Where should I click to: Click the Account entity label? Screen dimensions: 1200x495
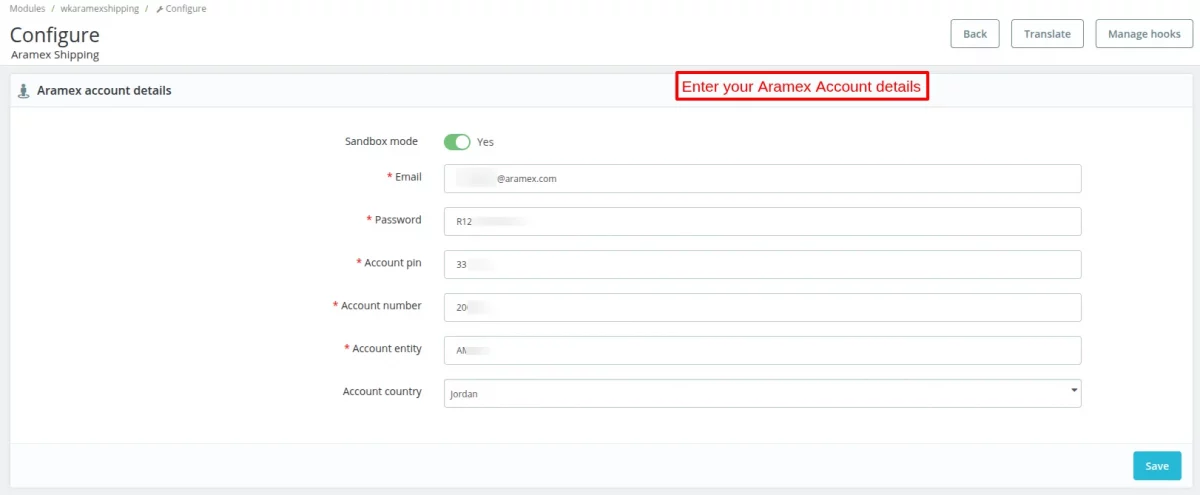coord(383,348)
